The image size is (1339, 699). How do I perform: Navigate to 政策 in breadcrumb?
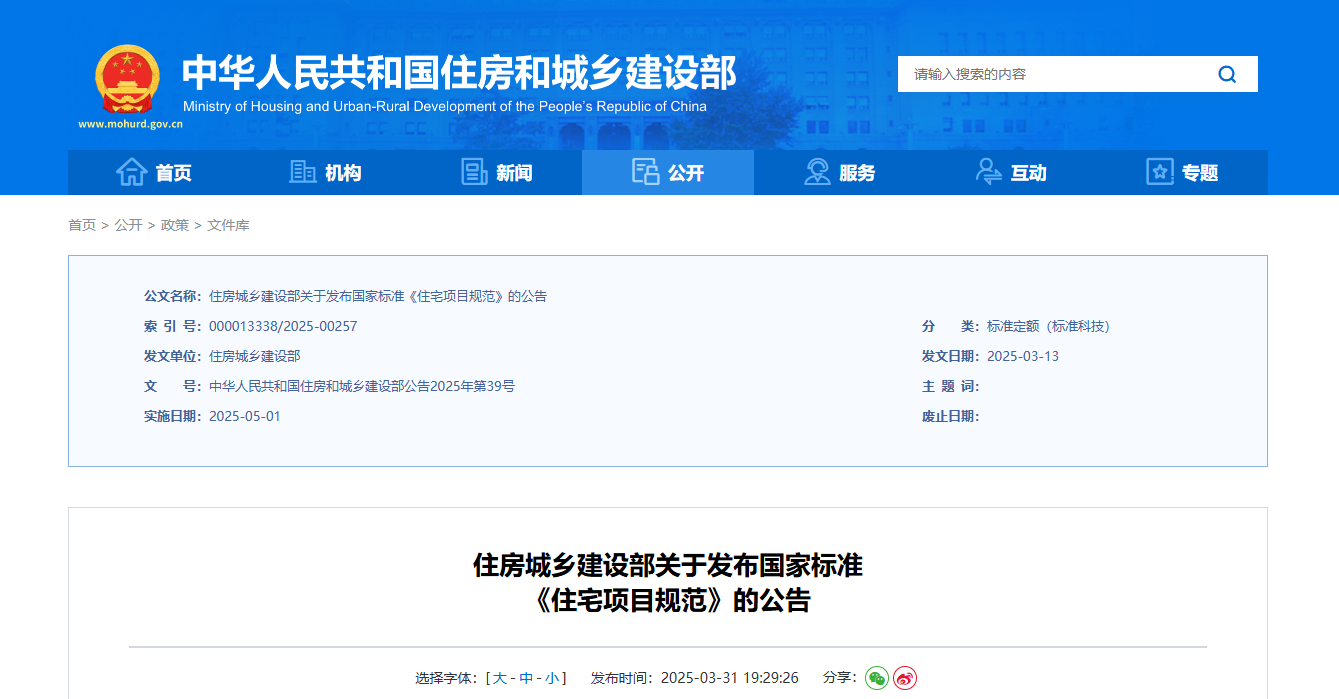click(175, 225)
